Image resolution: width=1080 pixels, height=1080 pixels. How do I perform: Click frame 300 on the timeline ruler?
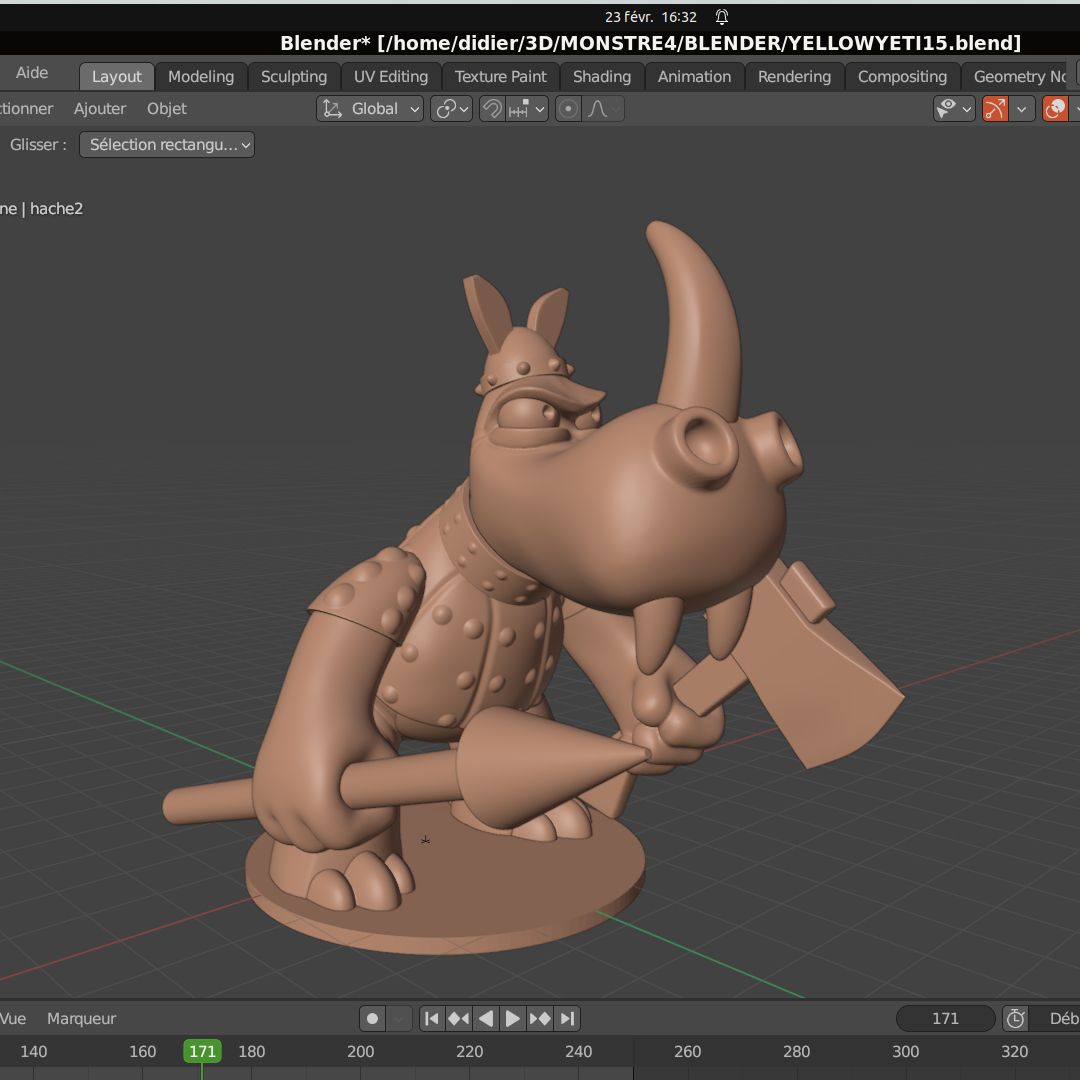pyautogui.click(x=906, y=1051)
